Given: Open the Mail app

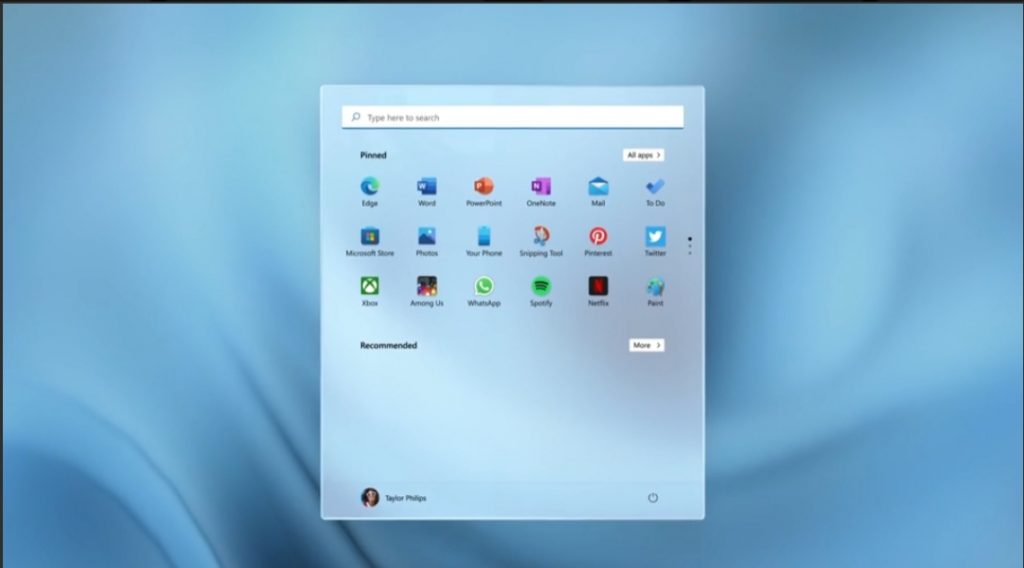Looking at the screenshot, I should point(598,191).
